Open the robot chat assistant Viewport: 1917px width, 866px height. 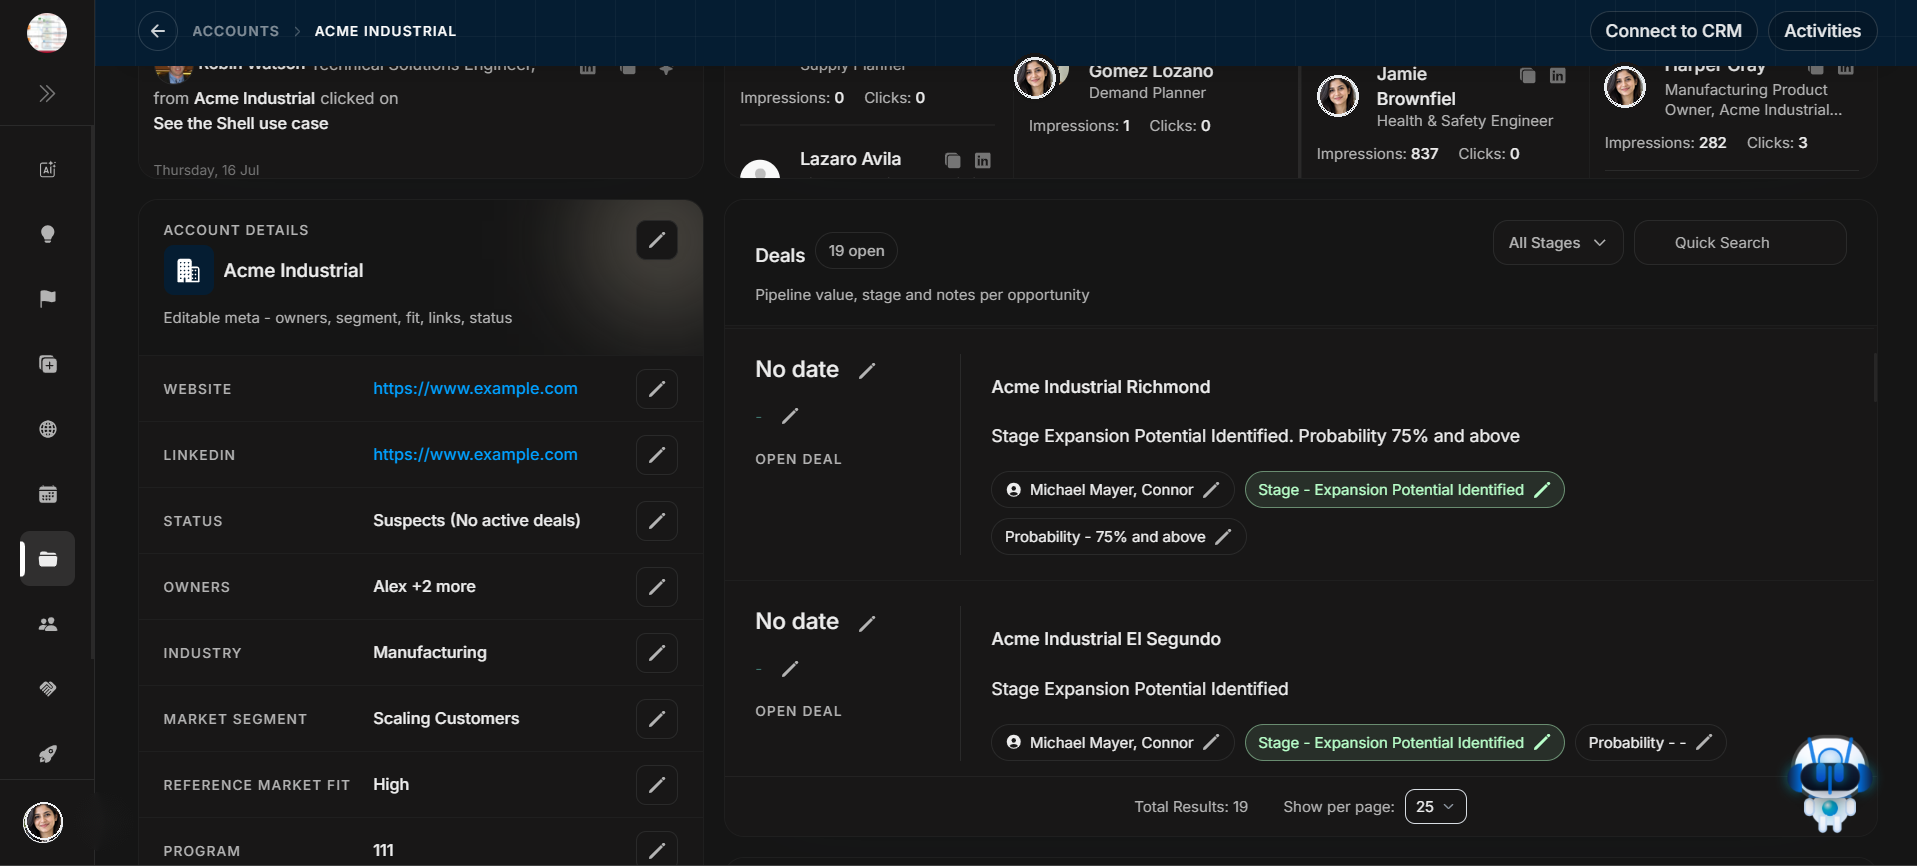[x=1829, y=784]
